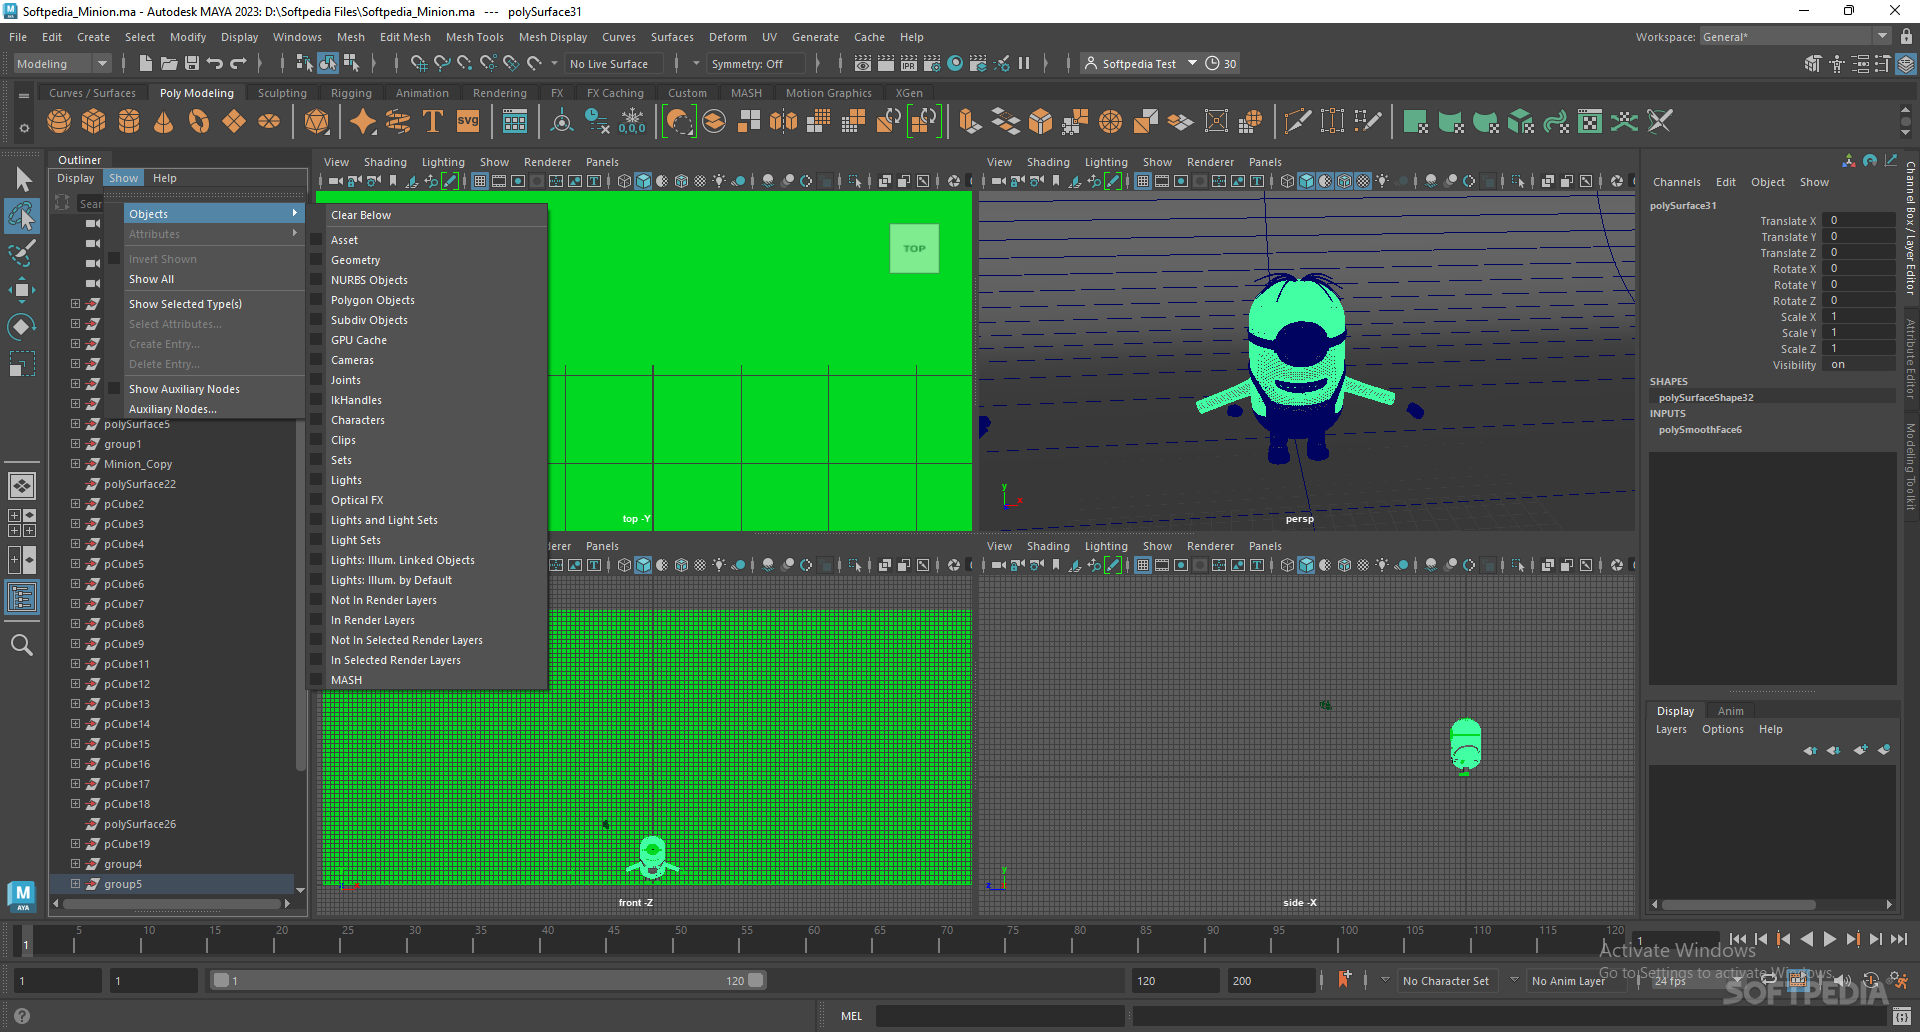Toggle the Lights filter checkbox

[x=316, y=480]
